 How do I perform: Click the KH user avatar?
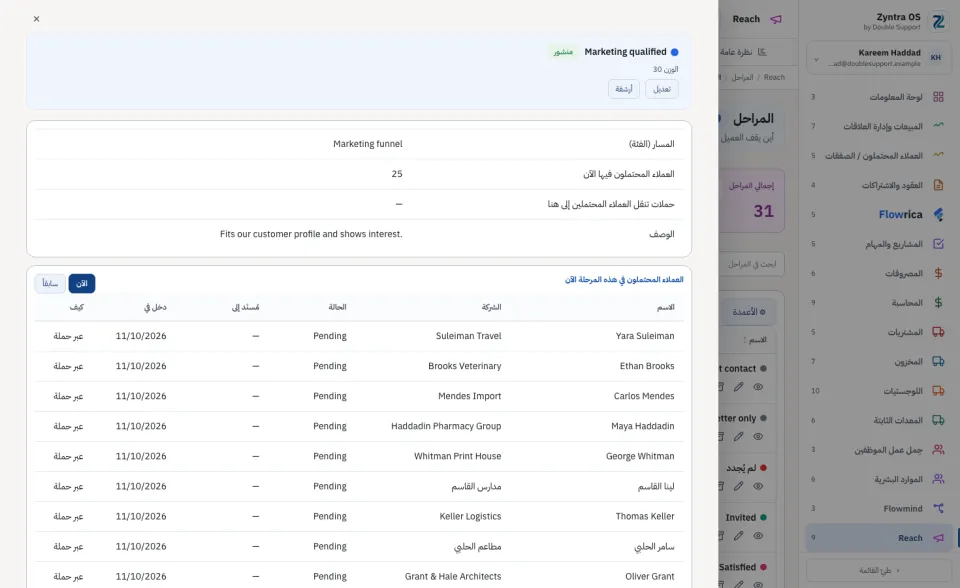tap(936, 58)
